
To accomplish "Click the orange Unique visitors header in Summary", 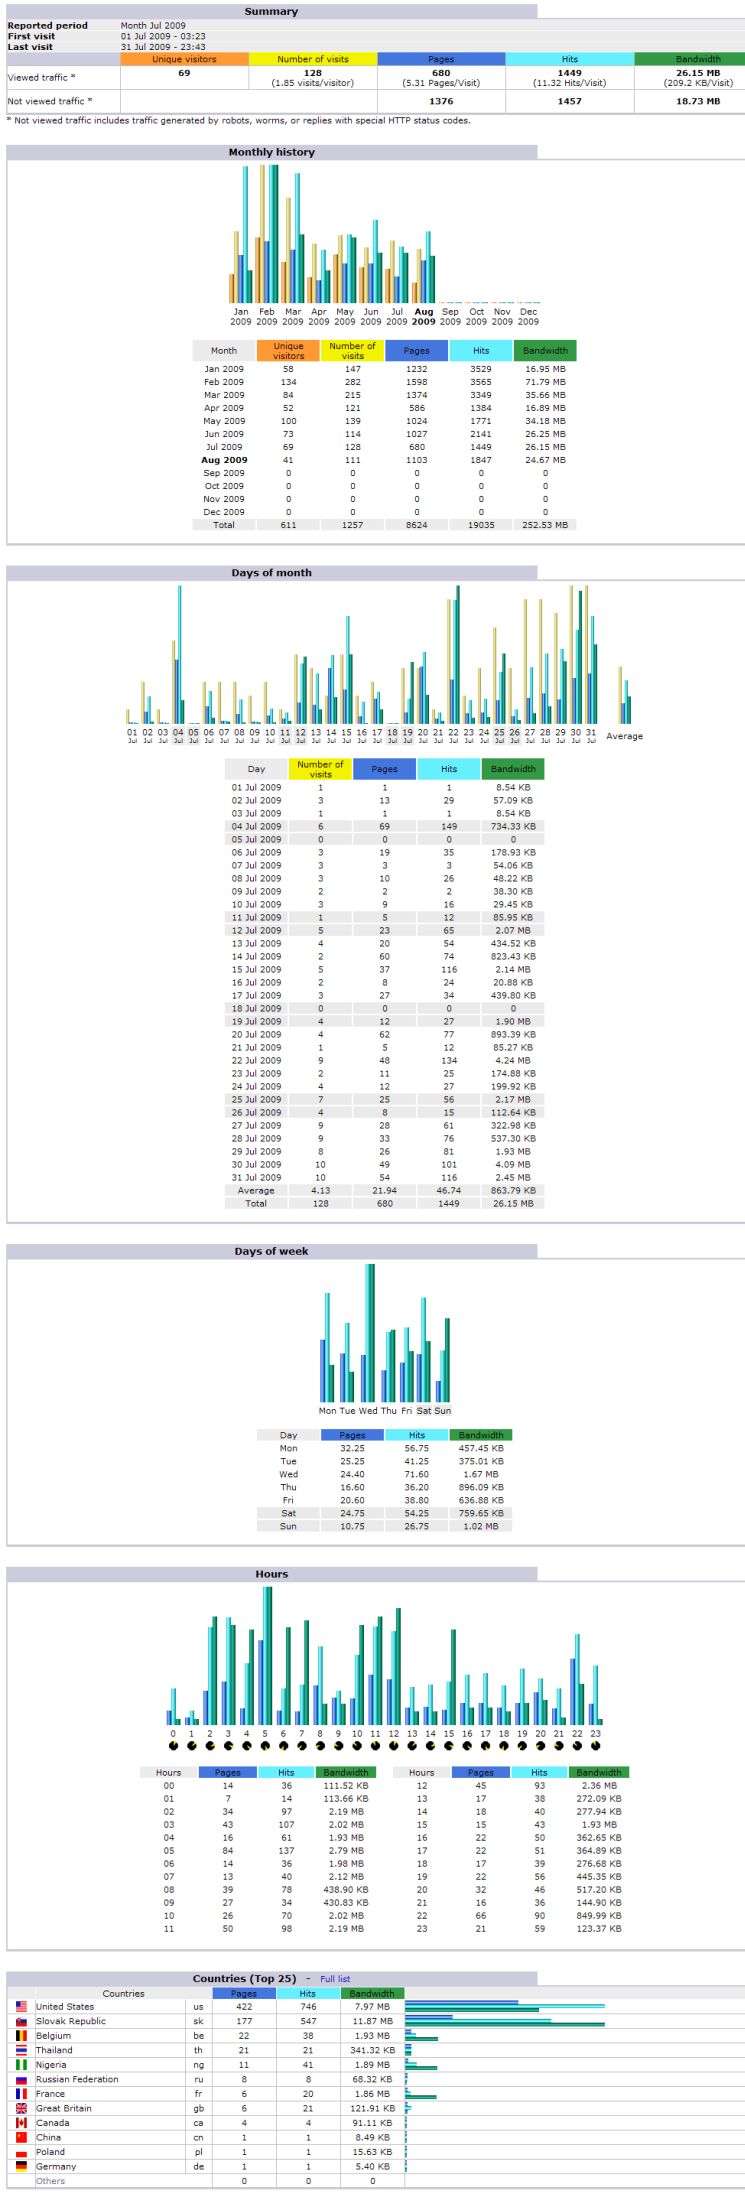I will click(184, 59).
